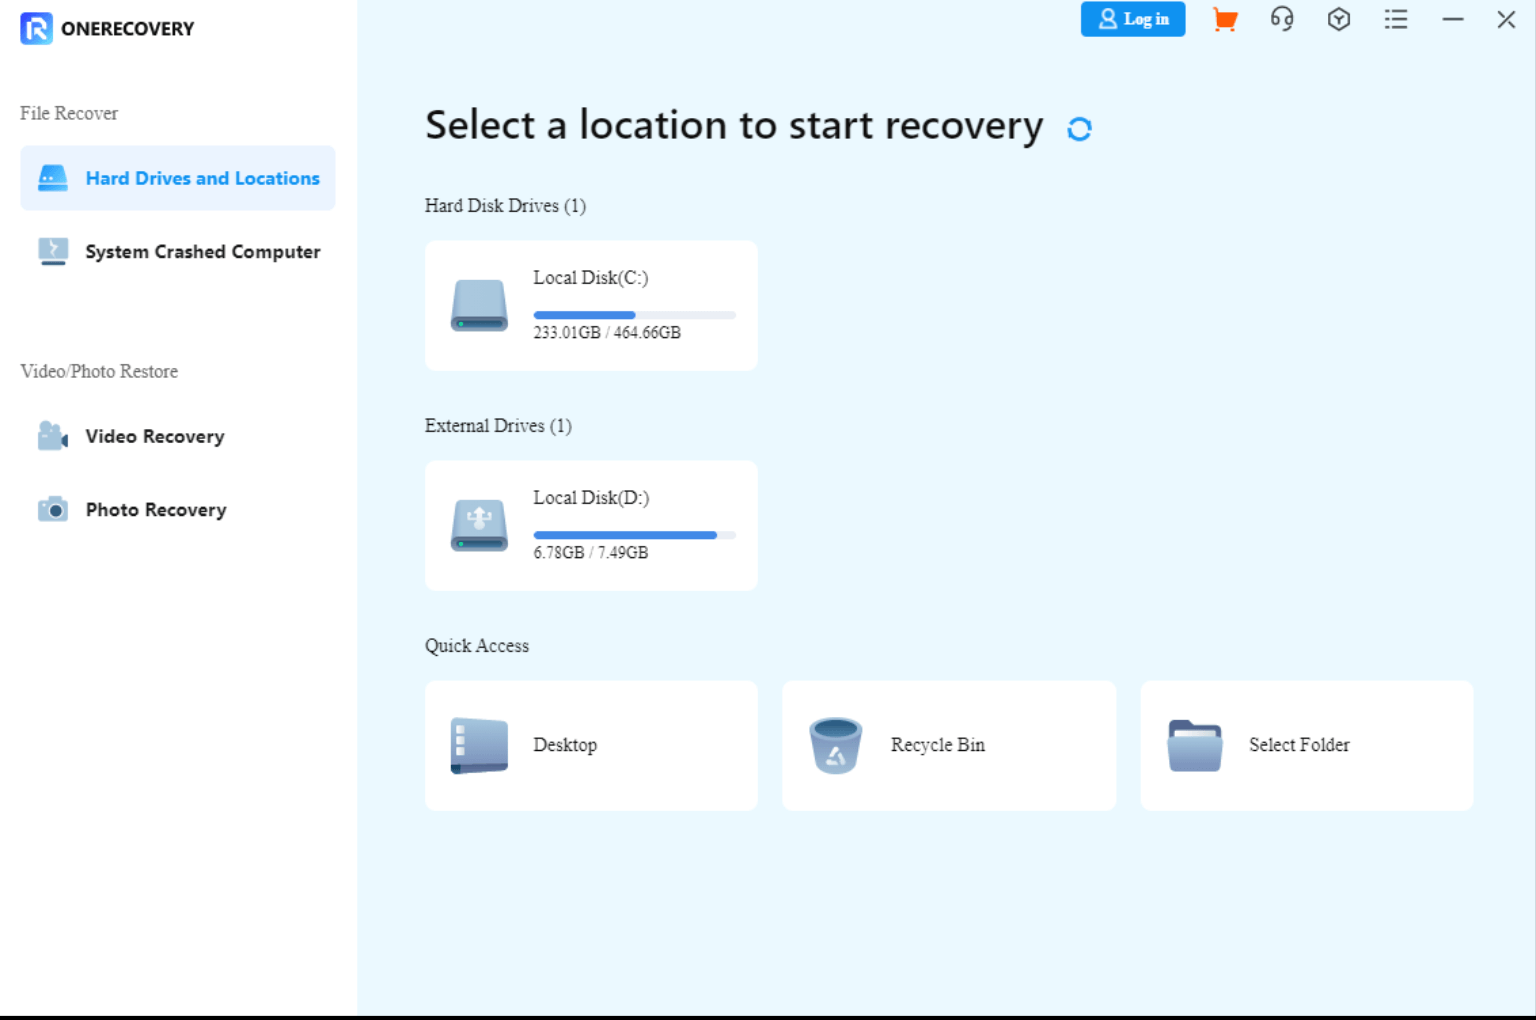Click the Desktop icon under Quick Access
Viewport: 1536px width, 1020px height.
pyautogui.click(x=479, y=745)
